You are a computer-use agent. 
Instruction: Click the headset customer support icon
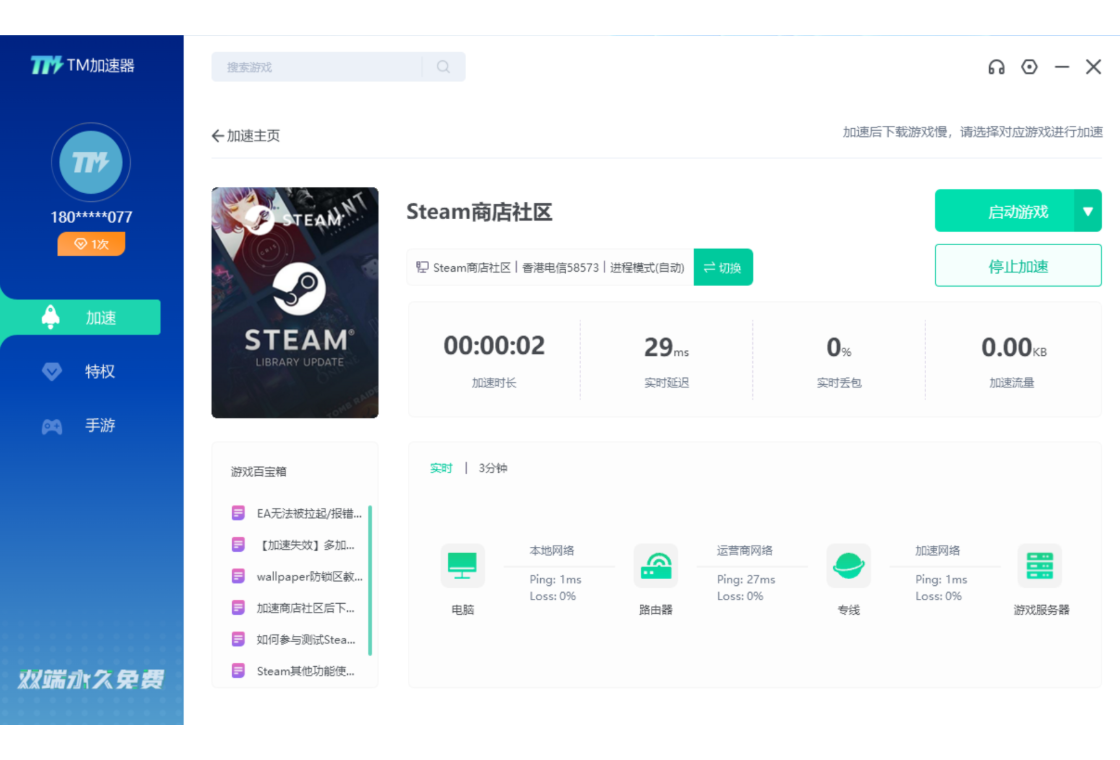996,67
